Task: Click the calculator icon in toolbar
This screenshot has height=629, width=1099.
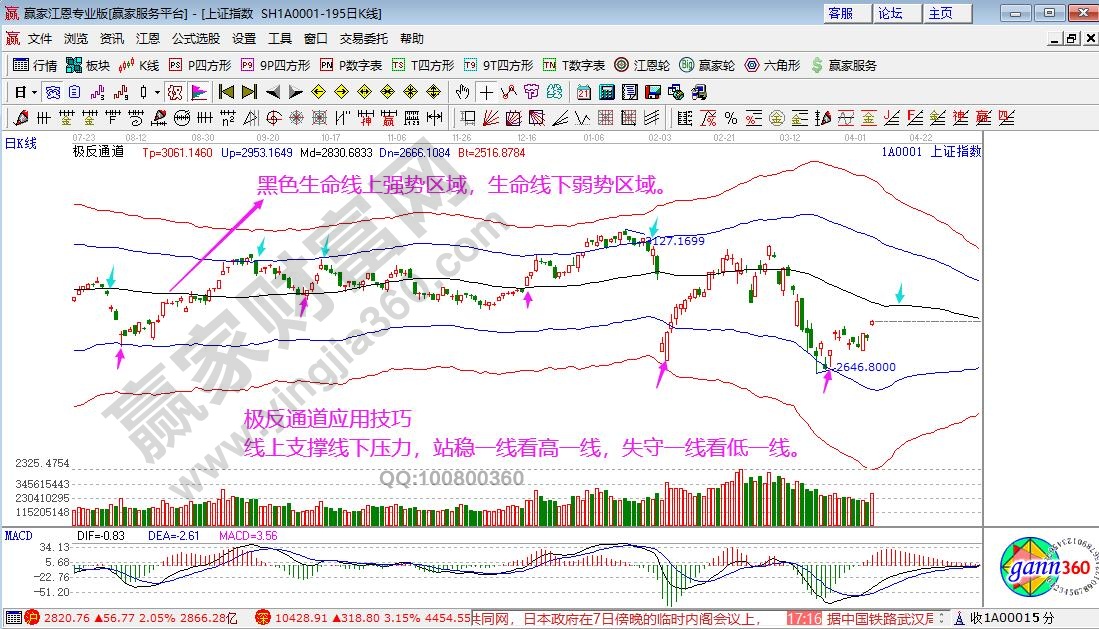Action: 606,92
